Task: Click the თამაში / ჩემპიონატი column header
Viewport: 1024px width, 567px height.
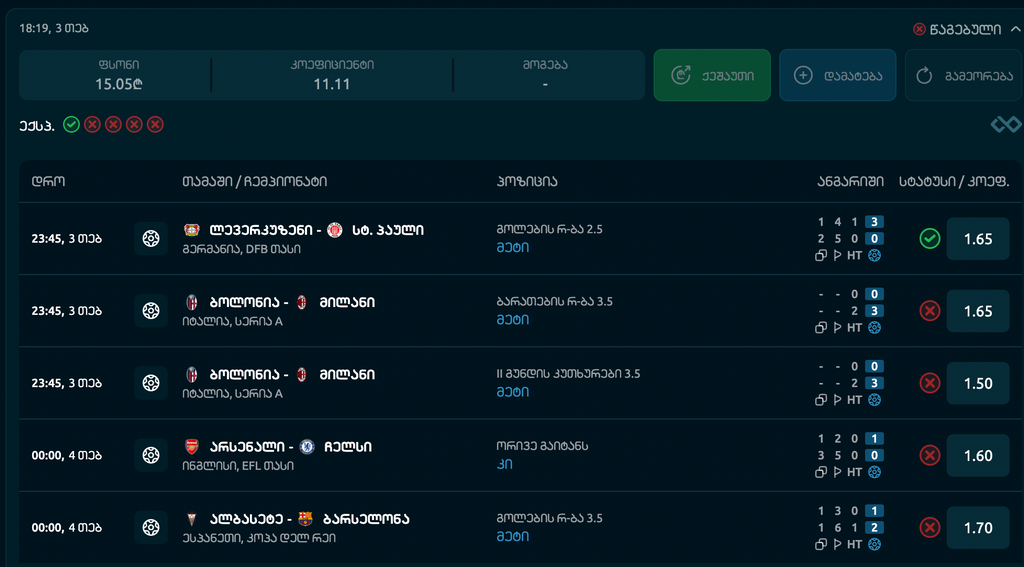Action: click(x=255, y=182)
